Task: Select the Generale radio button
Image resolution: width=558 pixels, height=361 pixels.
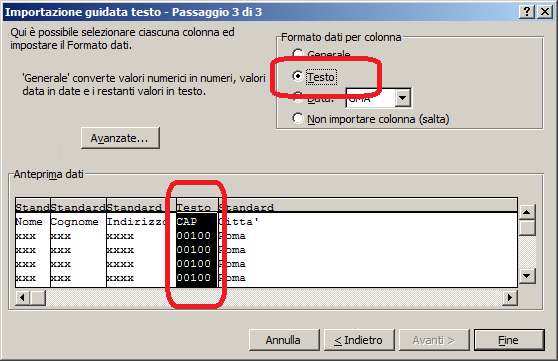Action: pyautogui.click(x=298, y=54)
